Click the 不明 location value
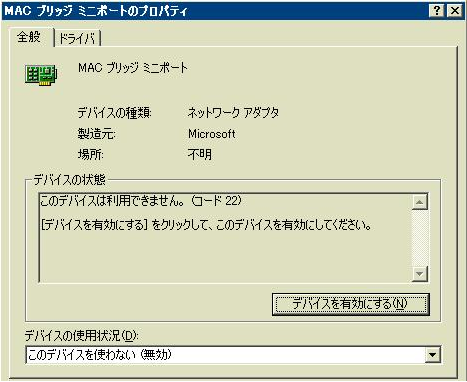This screenshot has width=467, height=382. [200, 154]
